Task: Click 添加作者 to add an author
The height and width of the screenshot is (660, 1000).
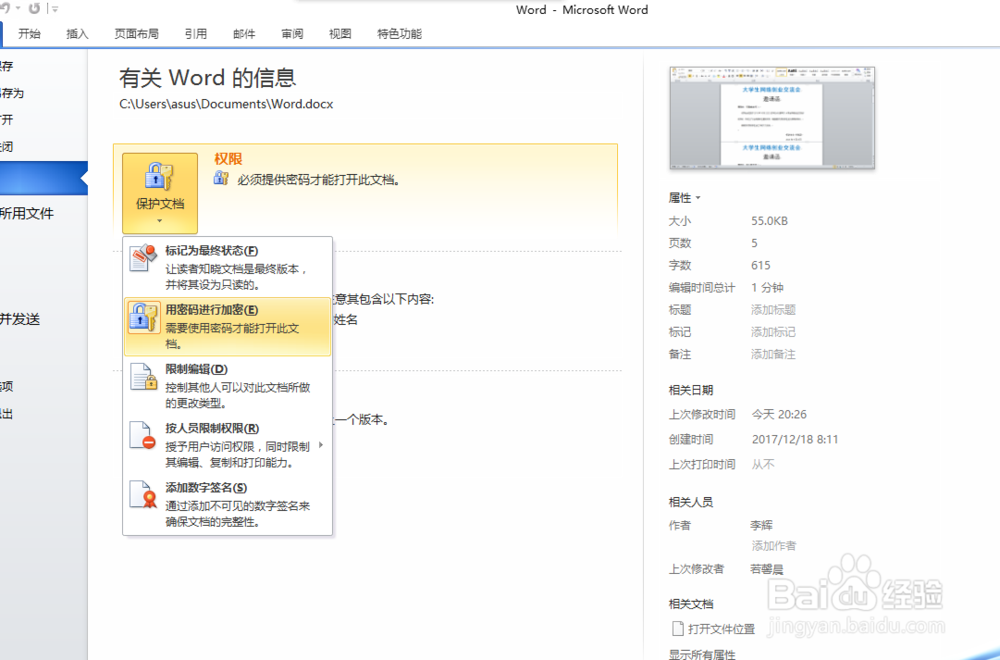Action: pos(774,546)
